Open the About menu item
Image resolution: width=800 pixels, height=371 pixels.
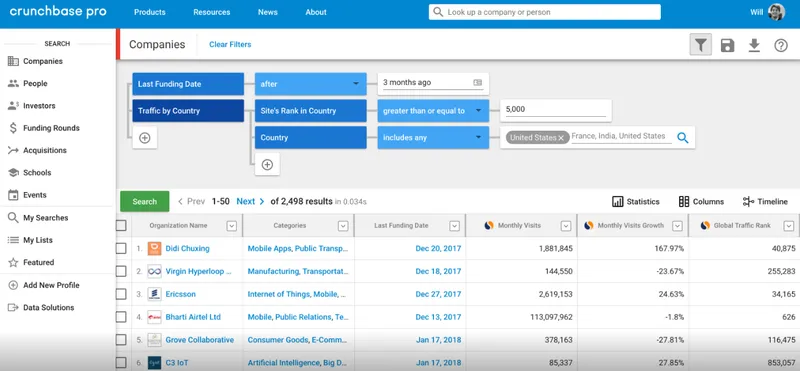point(316,12)
